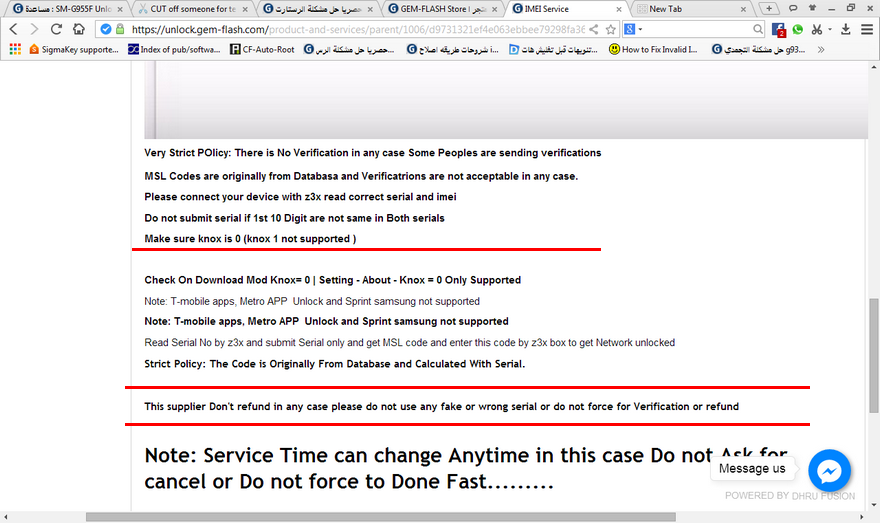Open the DHRU FUSION powered-by link
Viewport: 880px width, 523px height.
823,496
